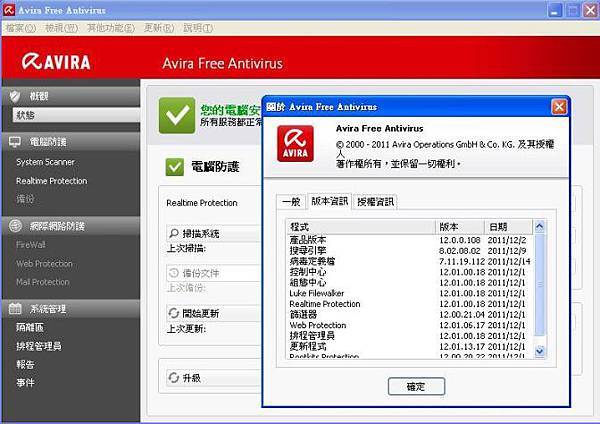
Task: Select the 組態中心 row
Action: (x=409, y=282)
